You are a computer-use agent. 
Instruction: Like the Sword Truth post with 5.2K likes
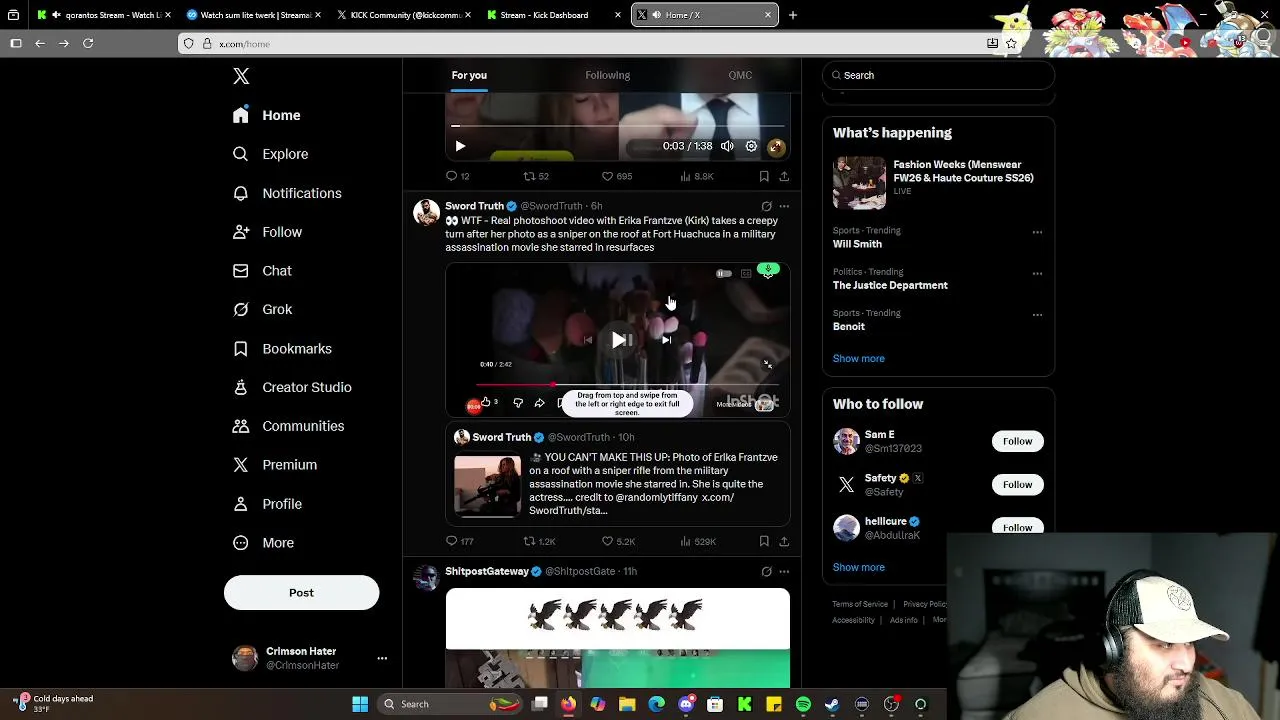[x=618, y=541]
